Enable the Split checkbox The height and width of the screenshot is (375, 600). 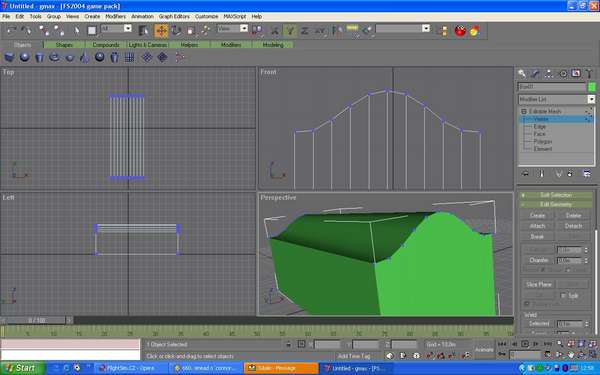[563, 296]
